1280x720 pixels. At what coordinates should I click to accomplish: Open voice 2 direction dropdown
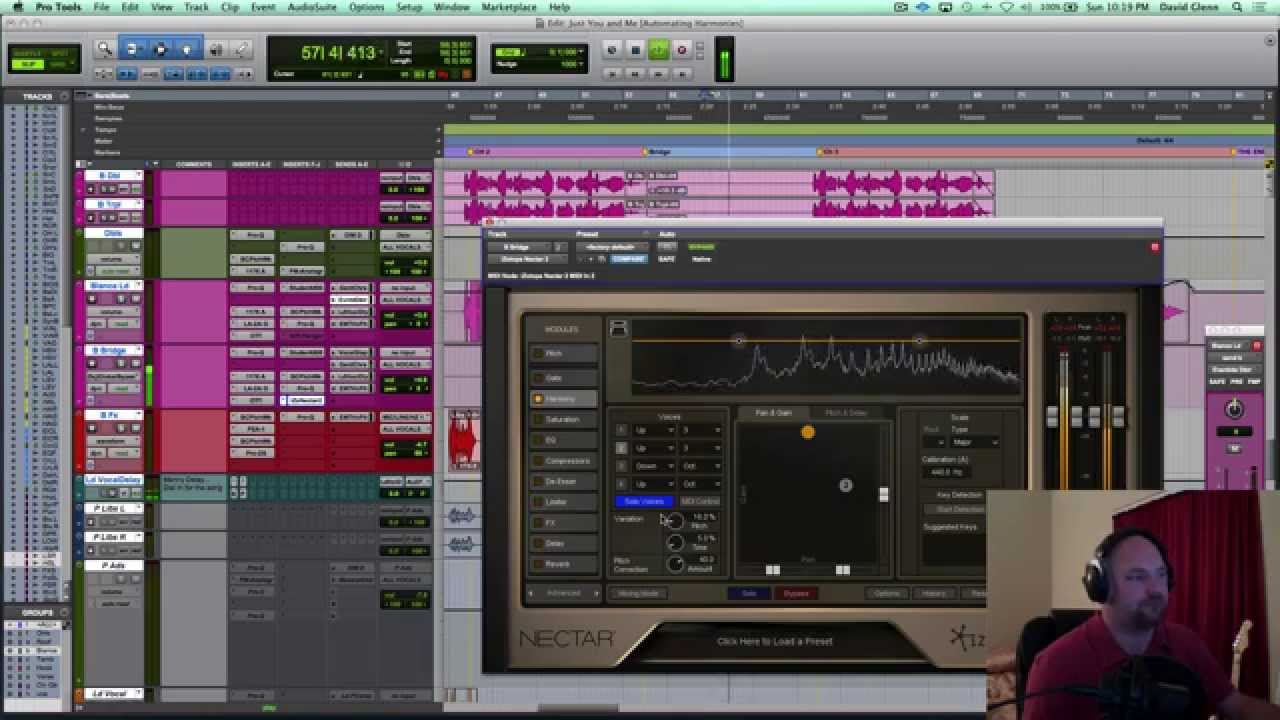654,448
